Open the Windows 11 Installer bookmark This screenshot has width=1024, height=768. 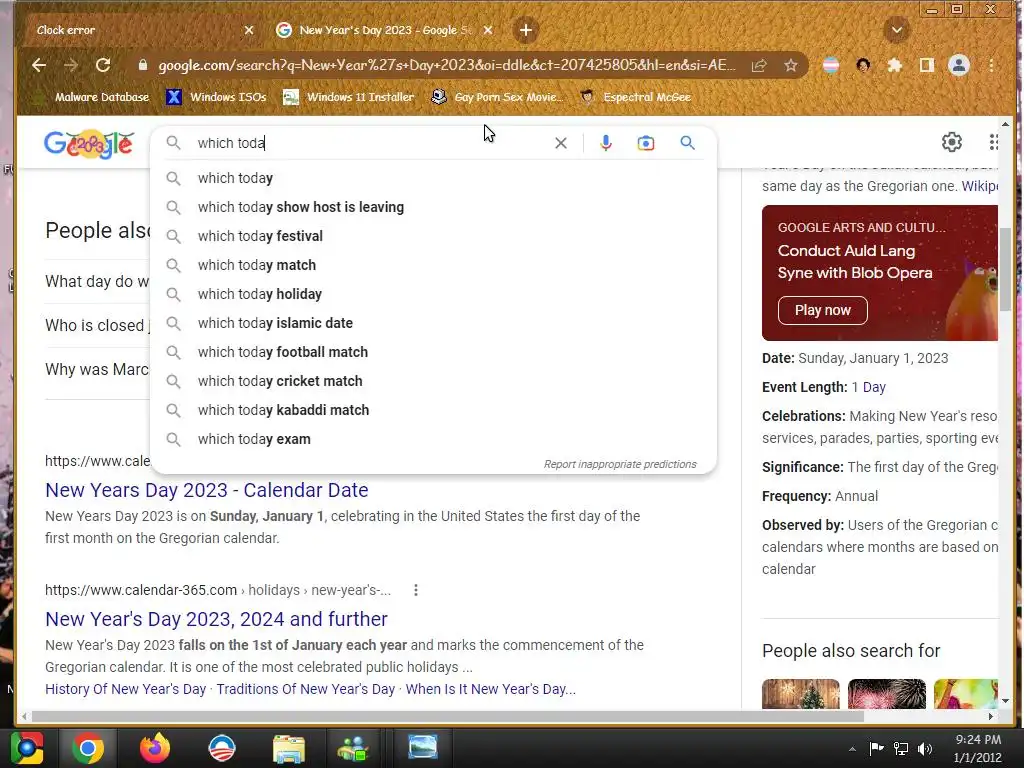tap(349, 97)
